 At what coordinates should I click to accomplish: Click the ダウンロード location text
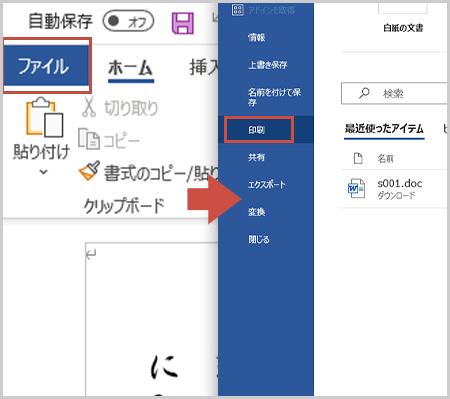pos(396,196)
